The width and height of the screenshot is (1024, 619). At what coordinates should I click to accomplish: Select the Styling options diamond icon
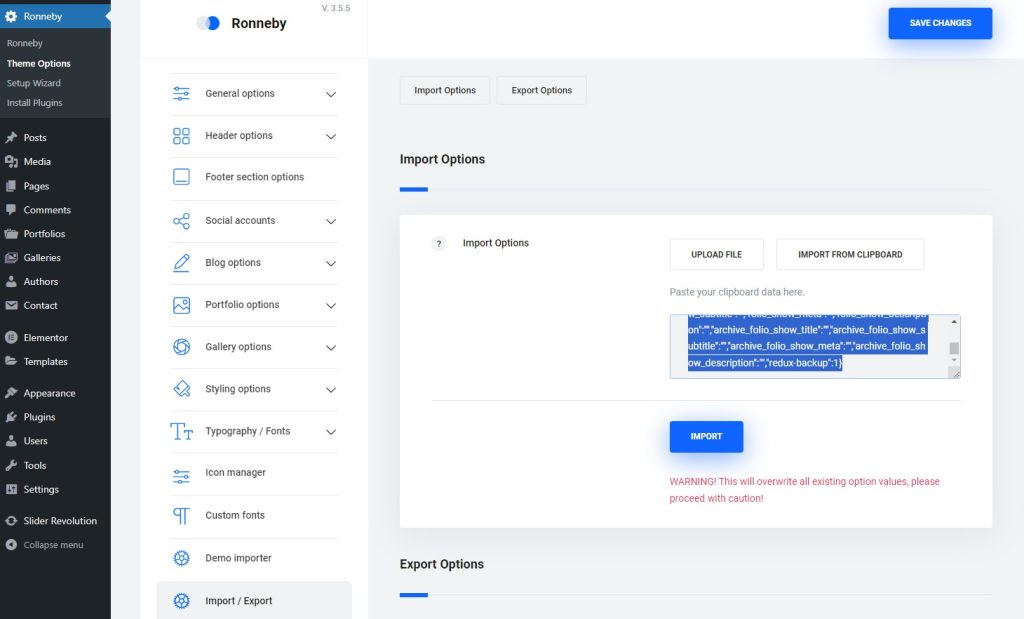tap(181, 388)
